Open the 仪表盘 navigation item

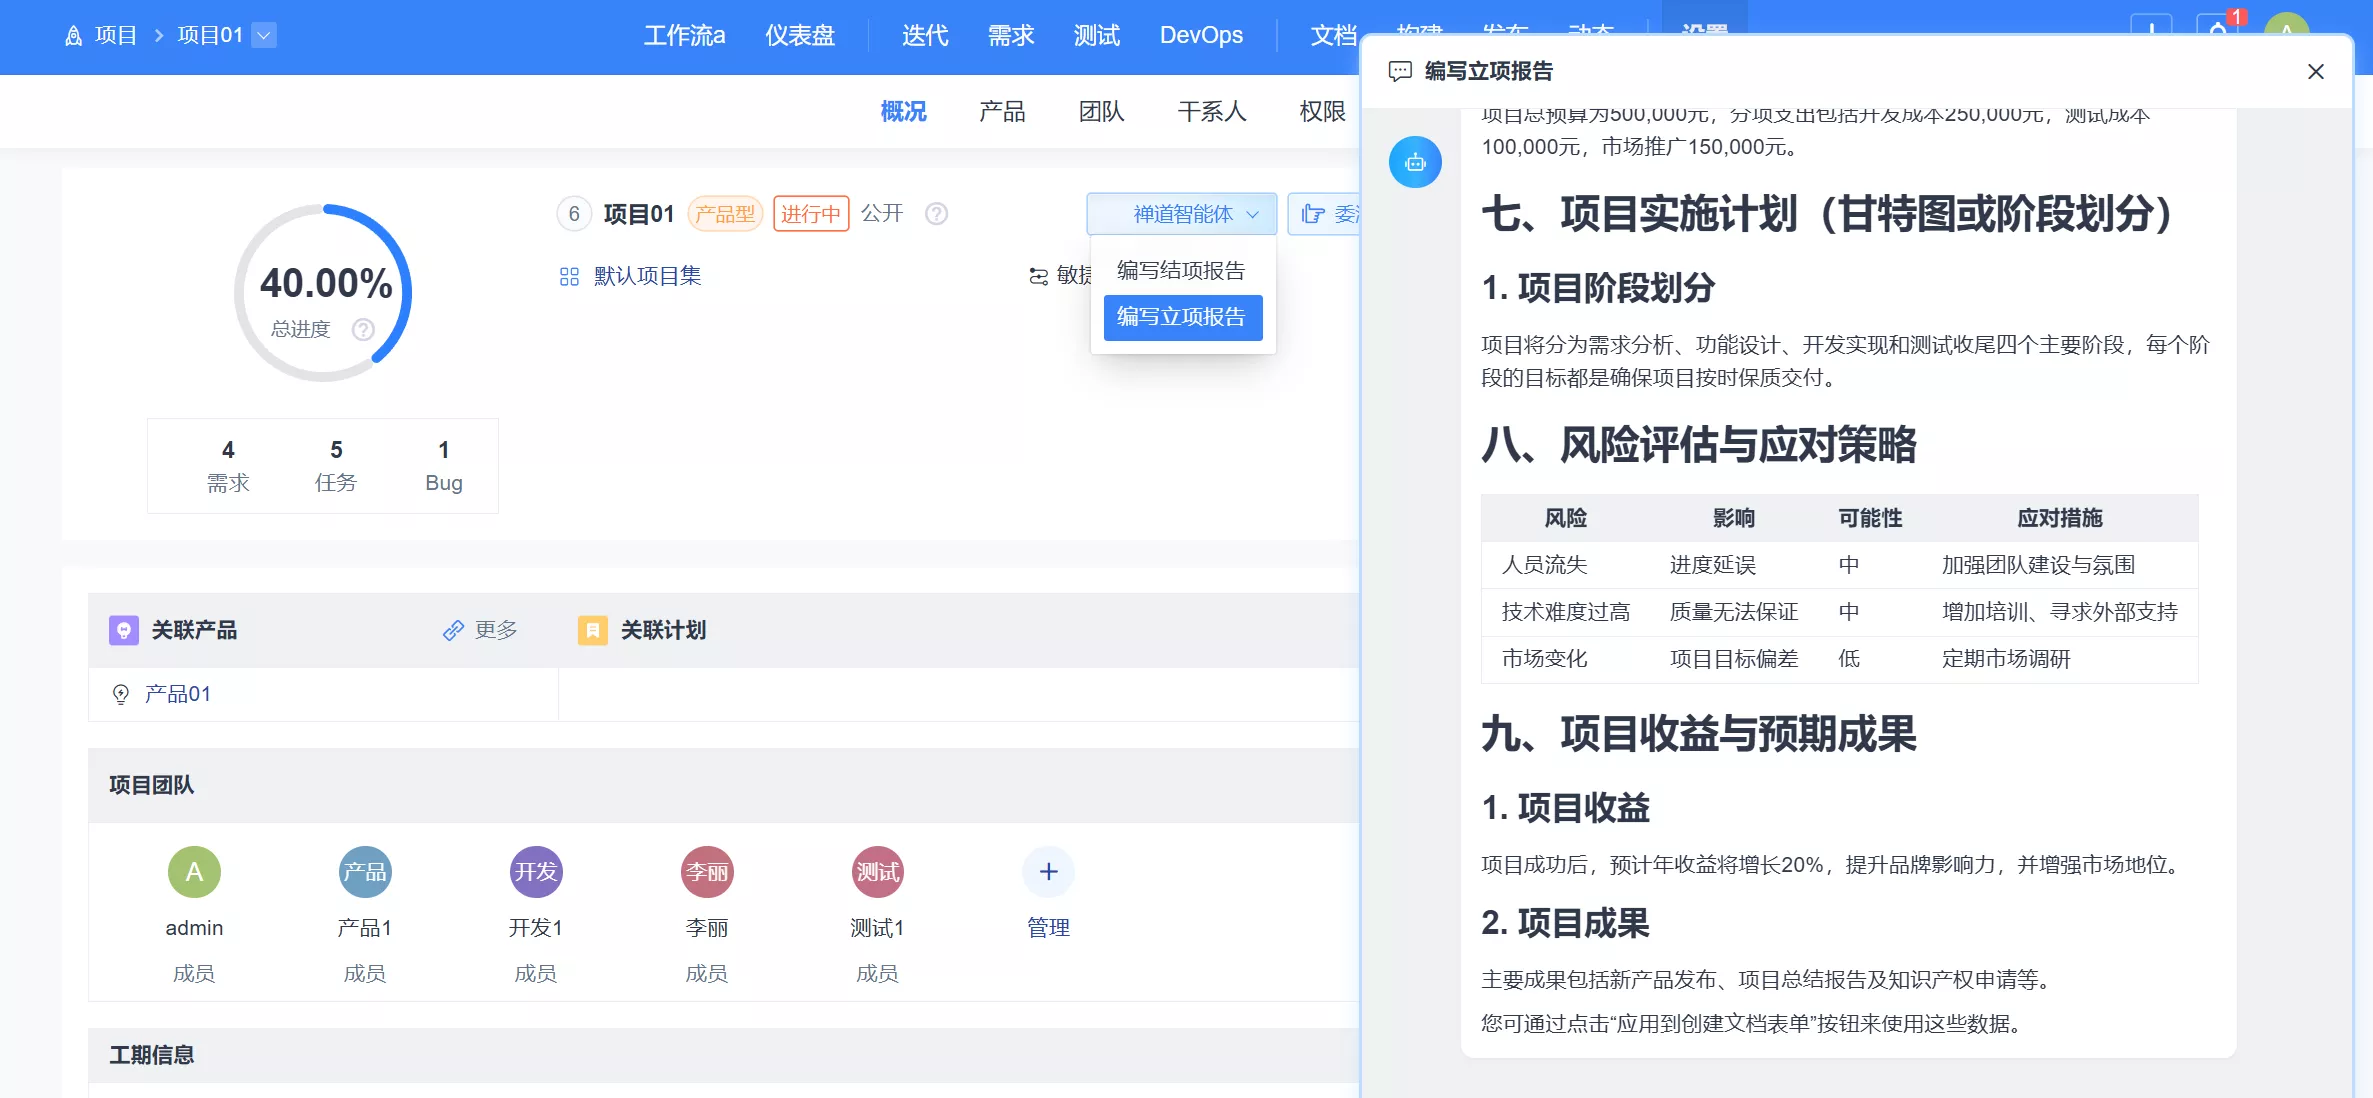(799, 36)
